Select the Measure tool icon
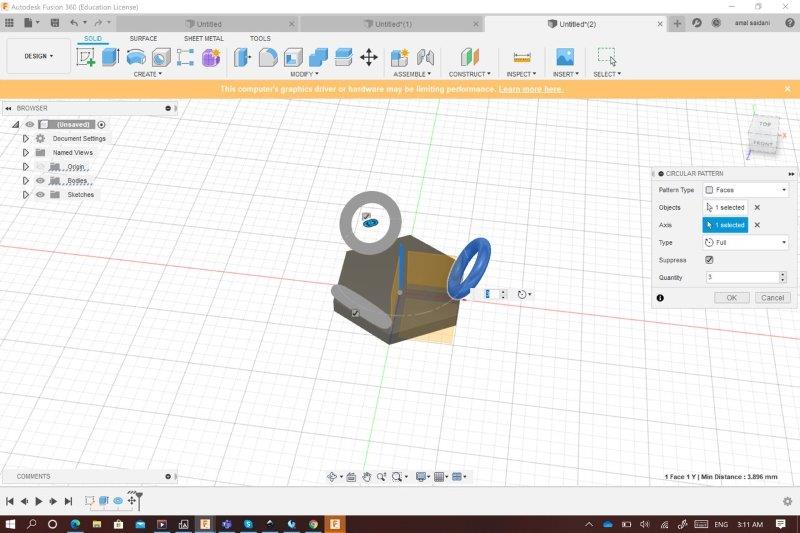Screen dimensions: 800x533 pos(521,57)
